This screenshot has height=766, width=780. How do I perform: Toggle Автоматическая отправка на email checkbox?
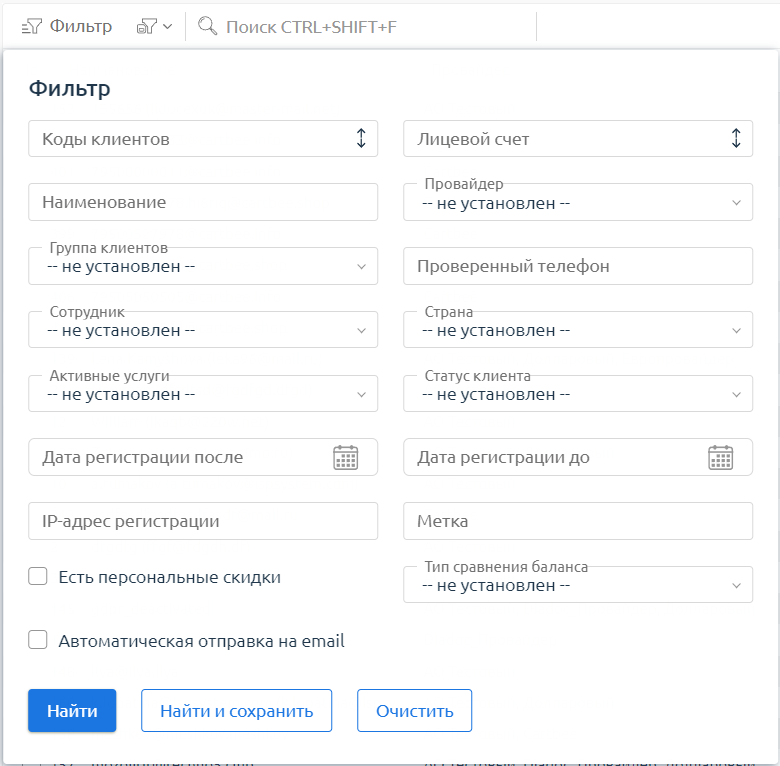point(38,641)
